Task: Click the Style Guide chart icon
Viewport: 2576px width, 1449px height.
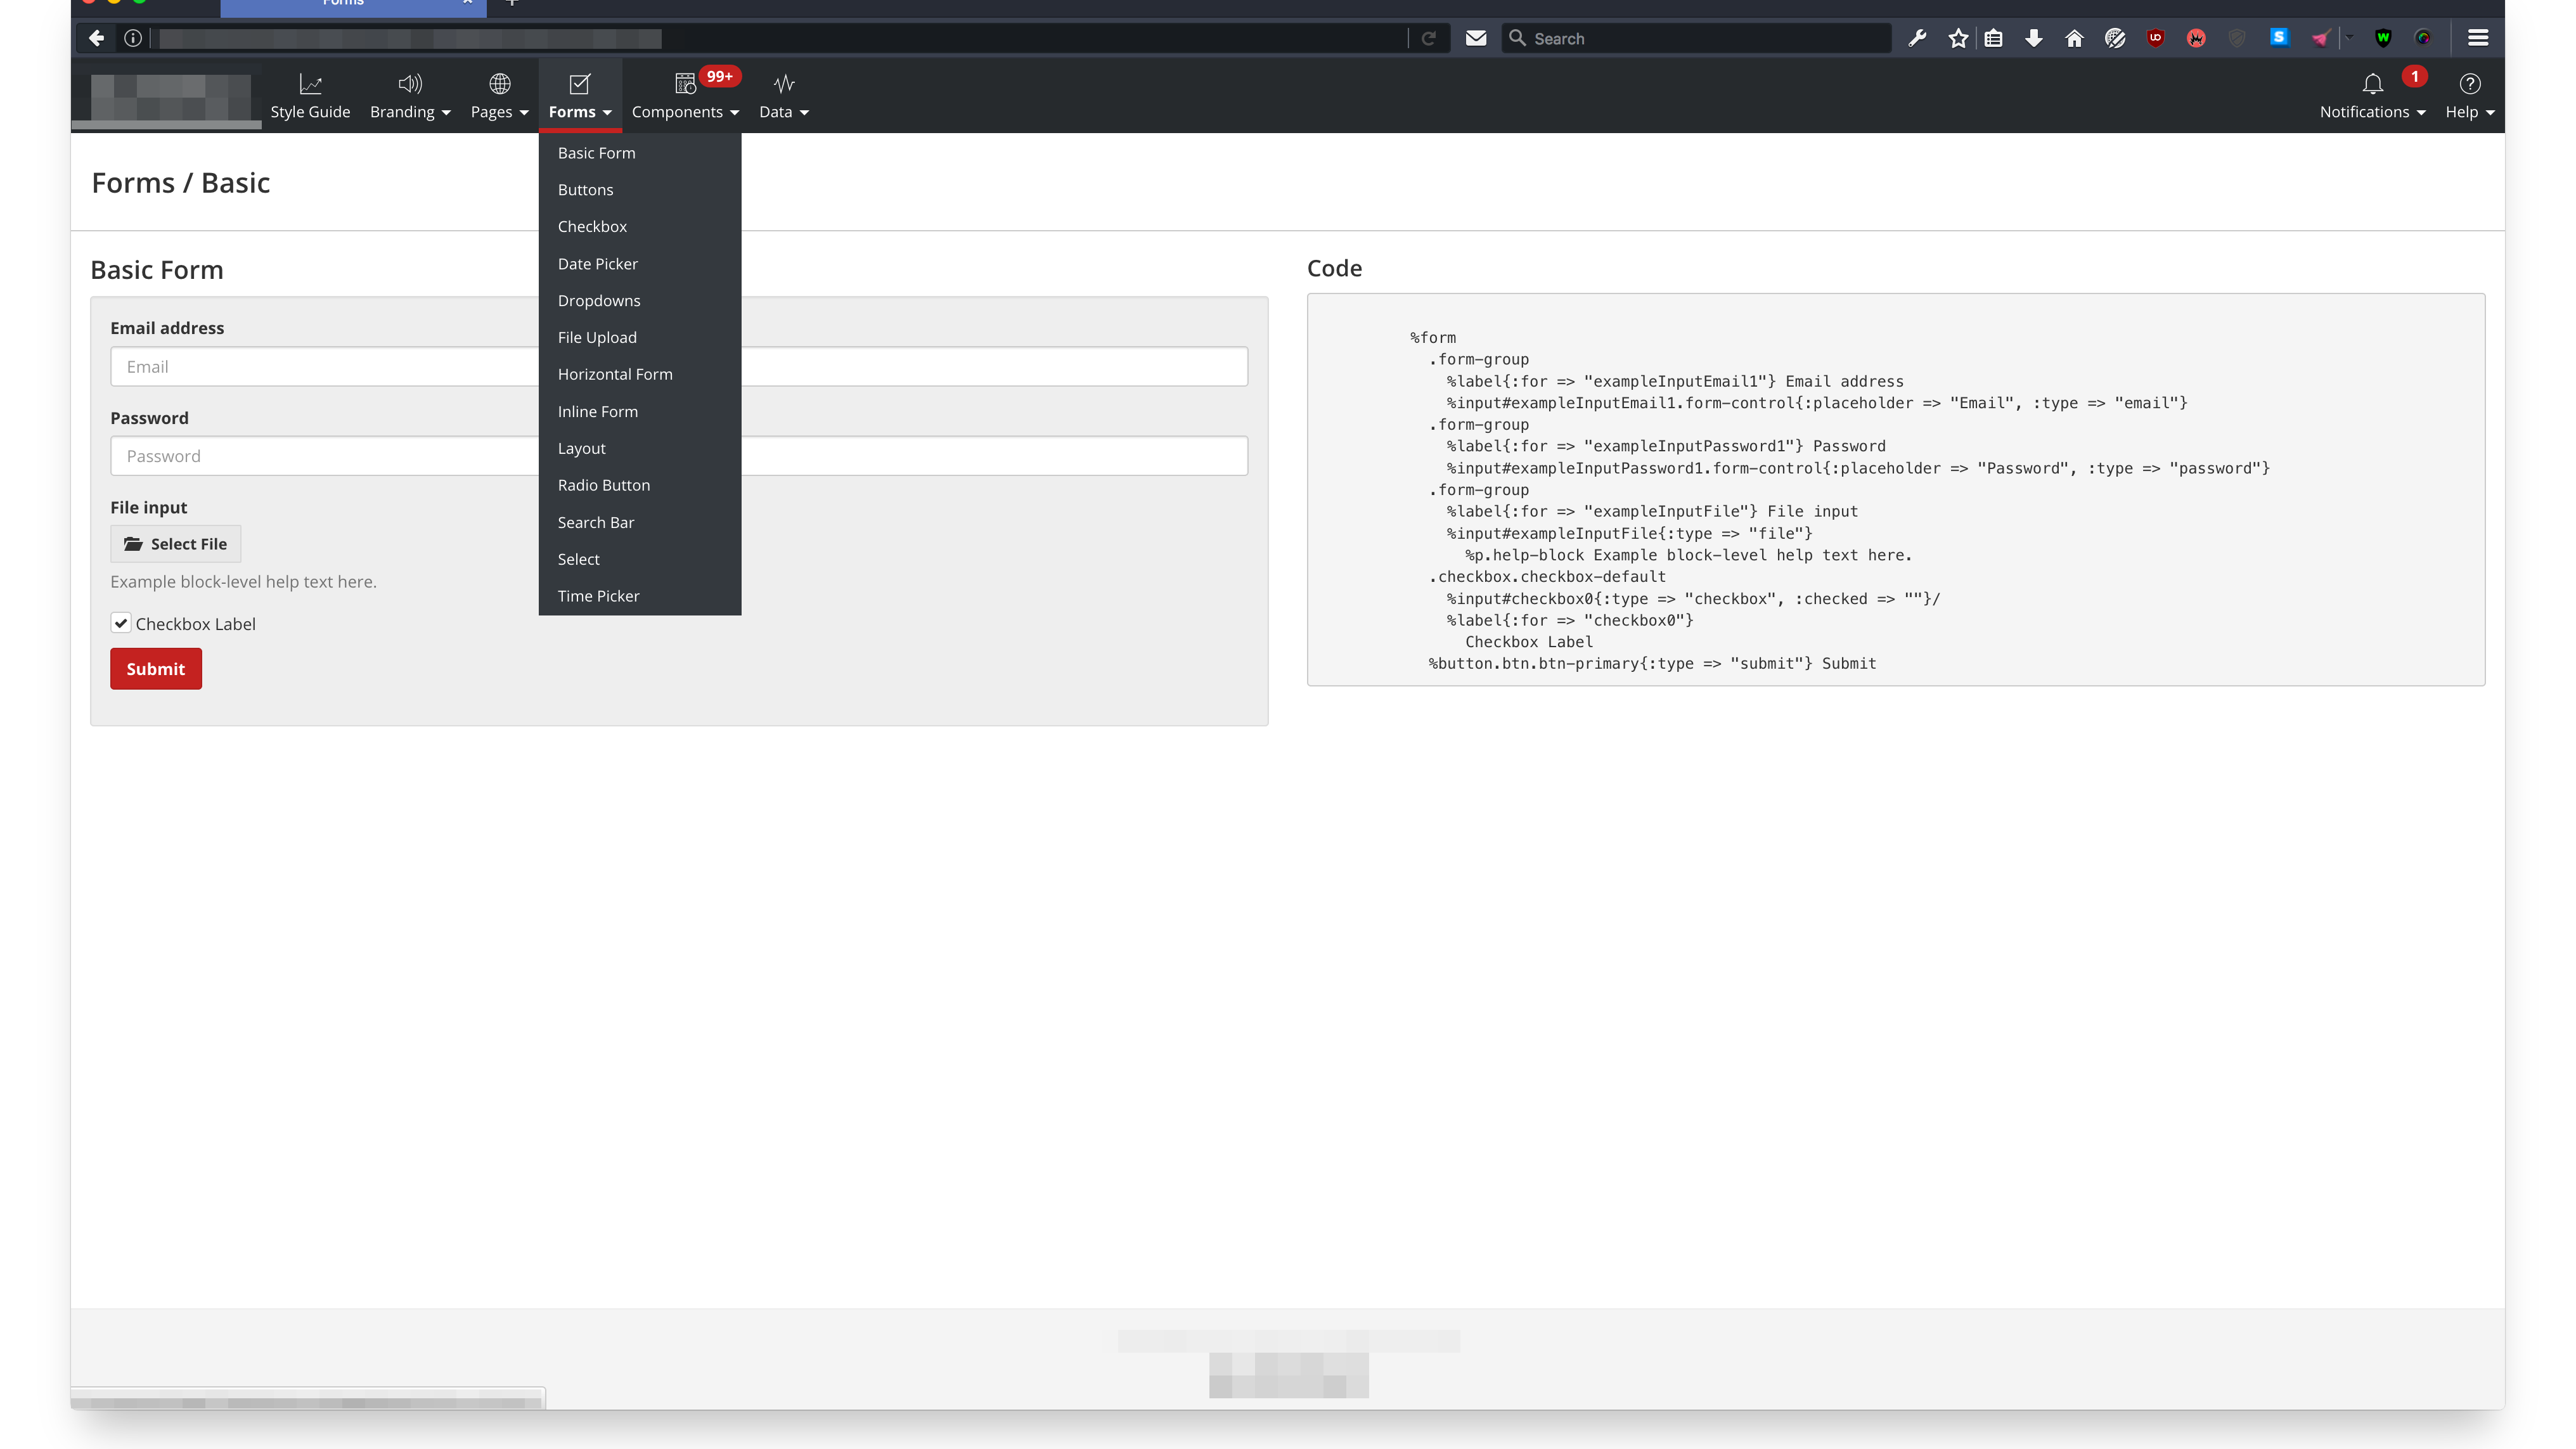Action: coord(310,84)
